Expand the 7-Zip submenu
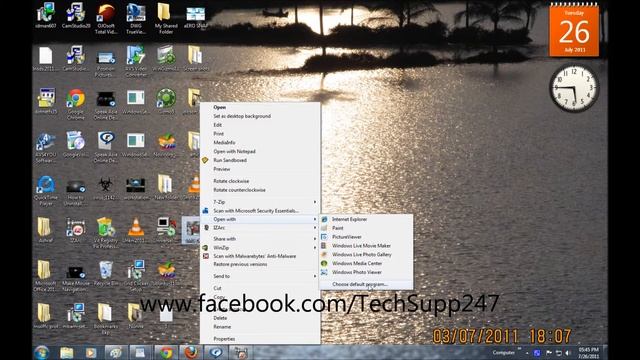This screenshot has height=360, width=640. click(260, 202)
